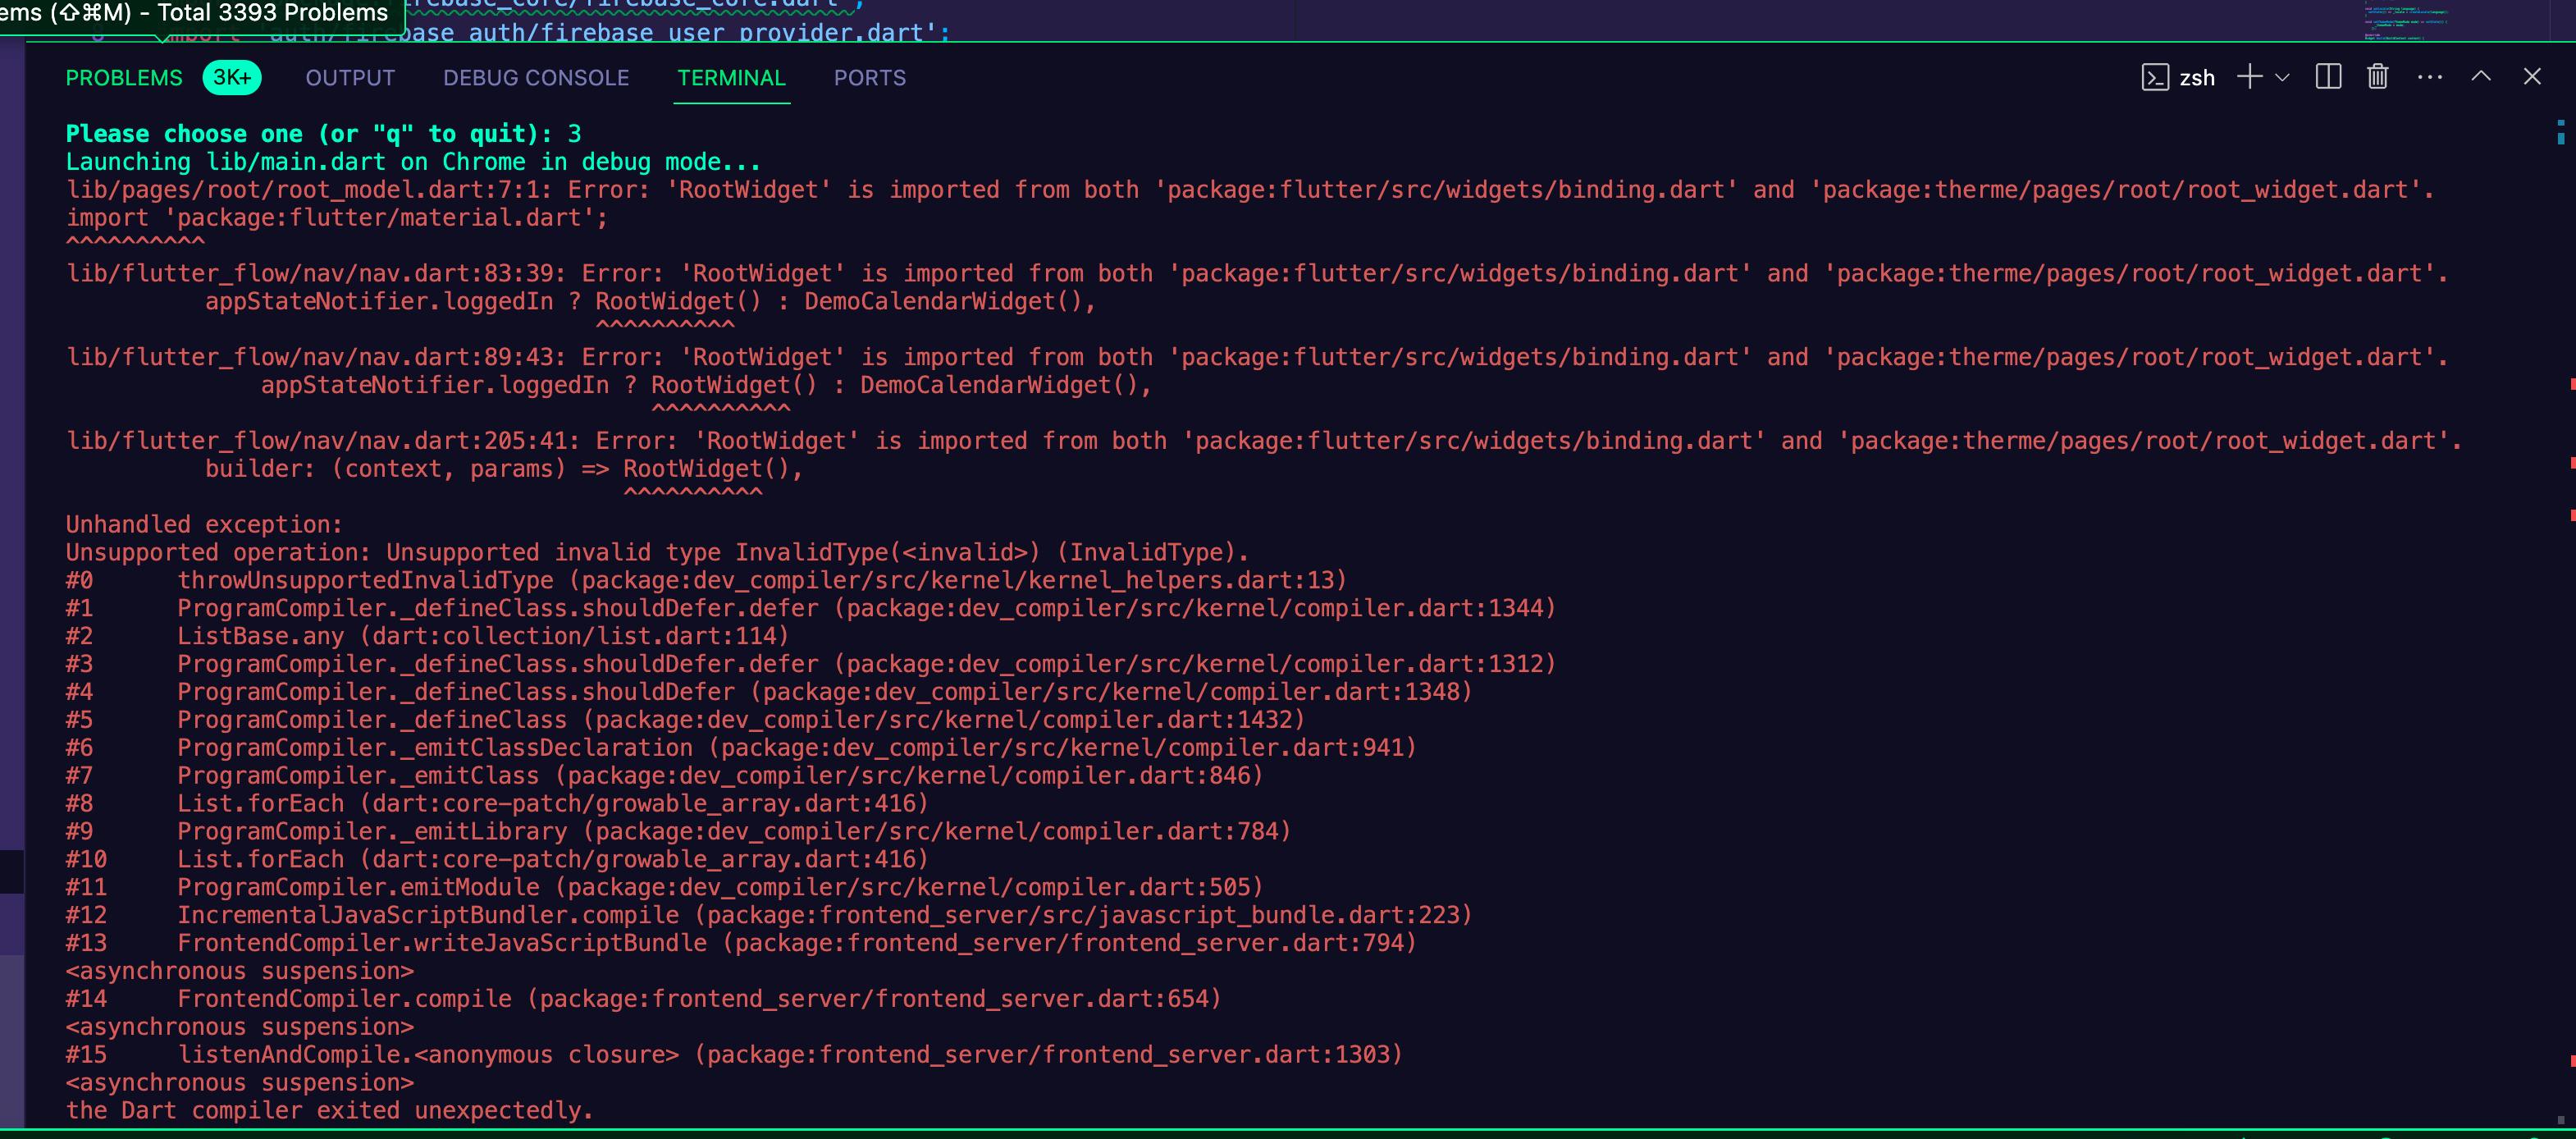Click stack frame #15 listenAndCompile
2576x1139 pixels.
click(734, 1055)
